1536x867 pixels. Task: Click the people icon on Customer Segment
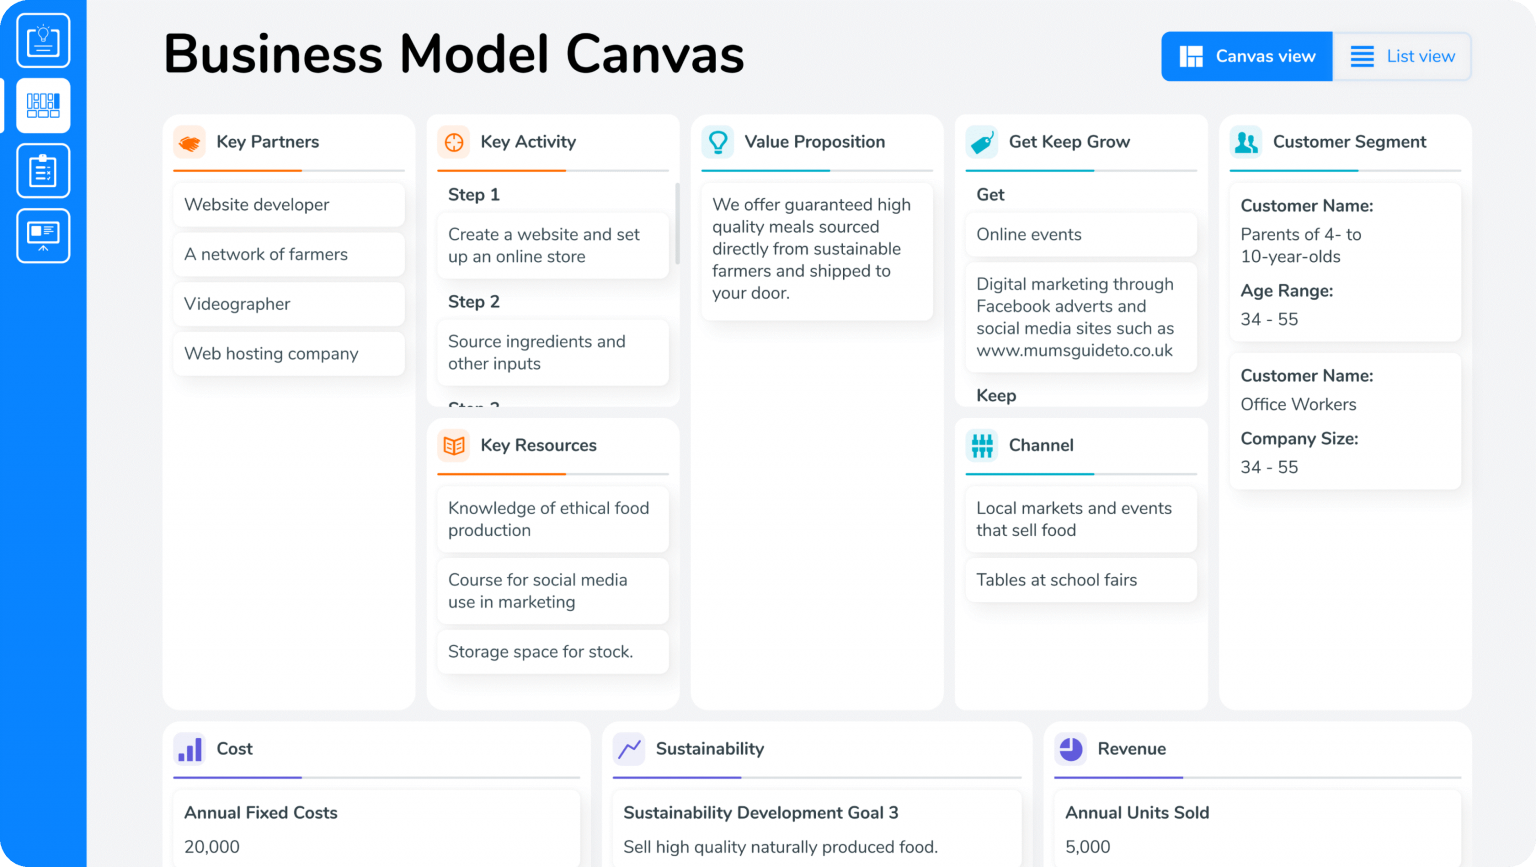pyautogui.click(x=1246, y=142)
